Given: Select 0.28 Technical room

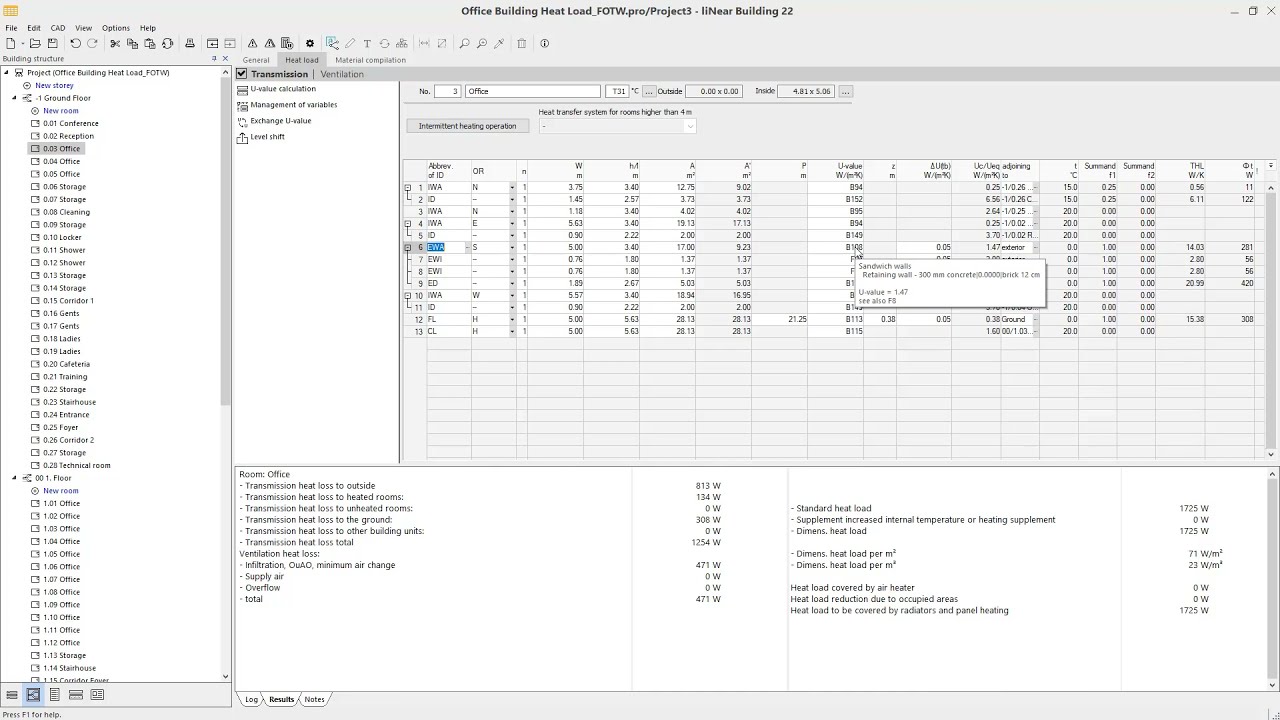Looking at the screenshot, I should click(x=76, y=465).
